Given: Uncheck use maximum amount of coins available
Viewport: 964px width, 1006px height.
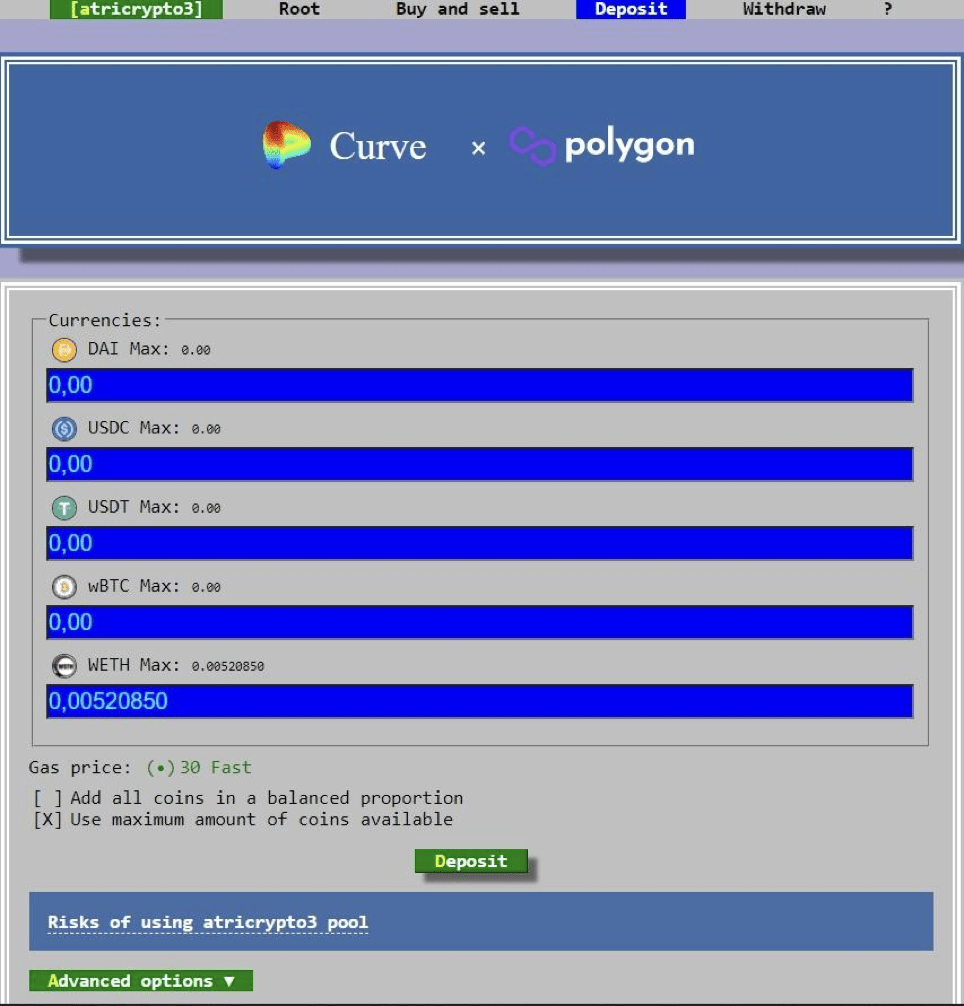Looking at the screenshot, I should [48, 819].
